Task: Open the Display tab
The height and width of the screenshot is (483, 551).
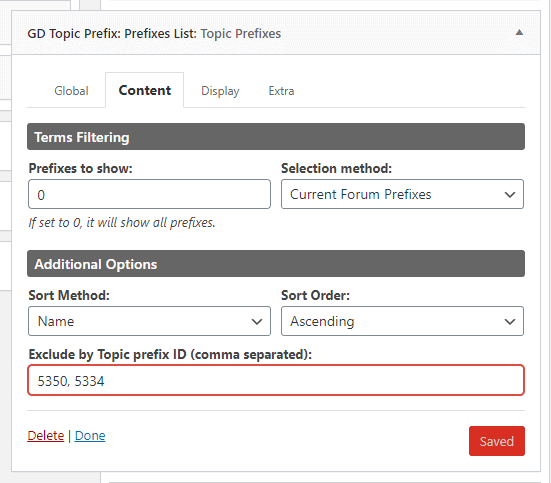Action: [220, 91]
